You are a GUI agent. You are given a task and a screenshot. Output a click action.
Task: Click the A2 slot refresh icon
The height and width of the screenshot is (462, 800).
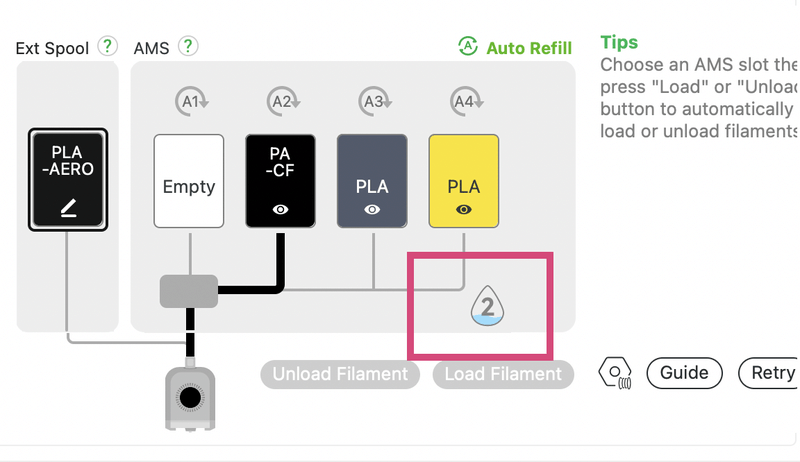coord(283,101)
